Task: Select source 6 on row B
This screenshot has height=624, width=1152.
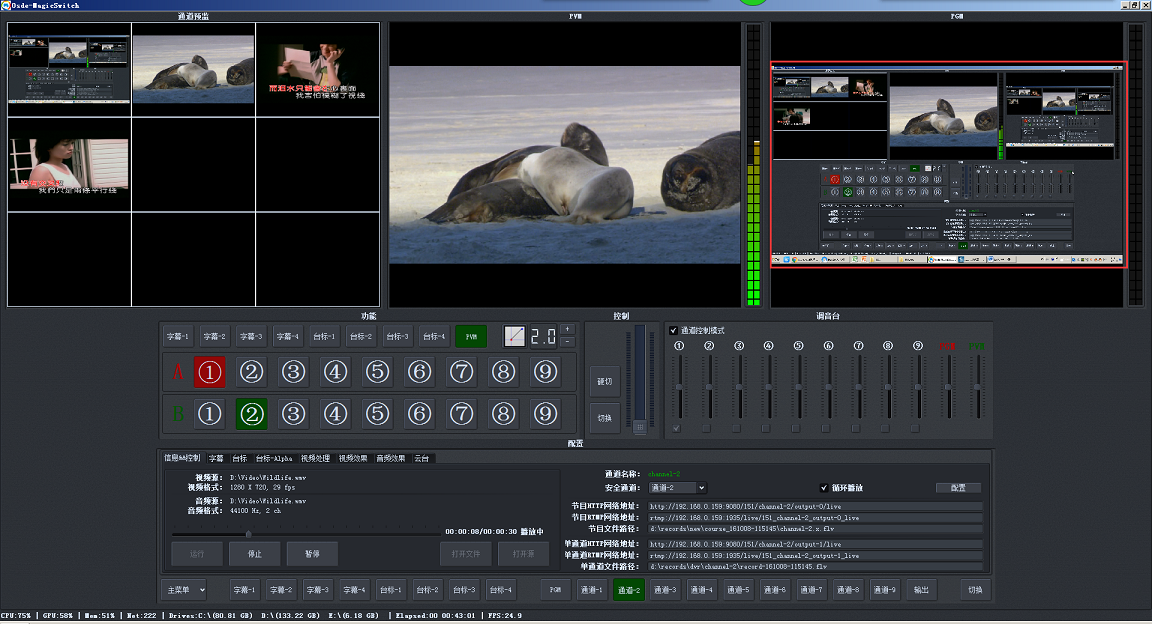Action: (420, 414)
